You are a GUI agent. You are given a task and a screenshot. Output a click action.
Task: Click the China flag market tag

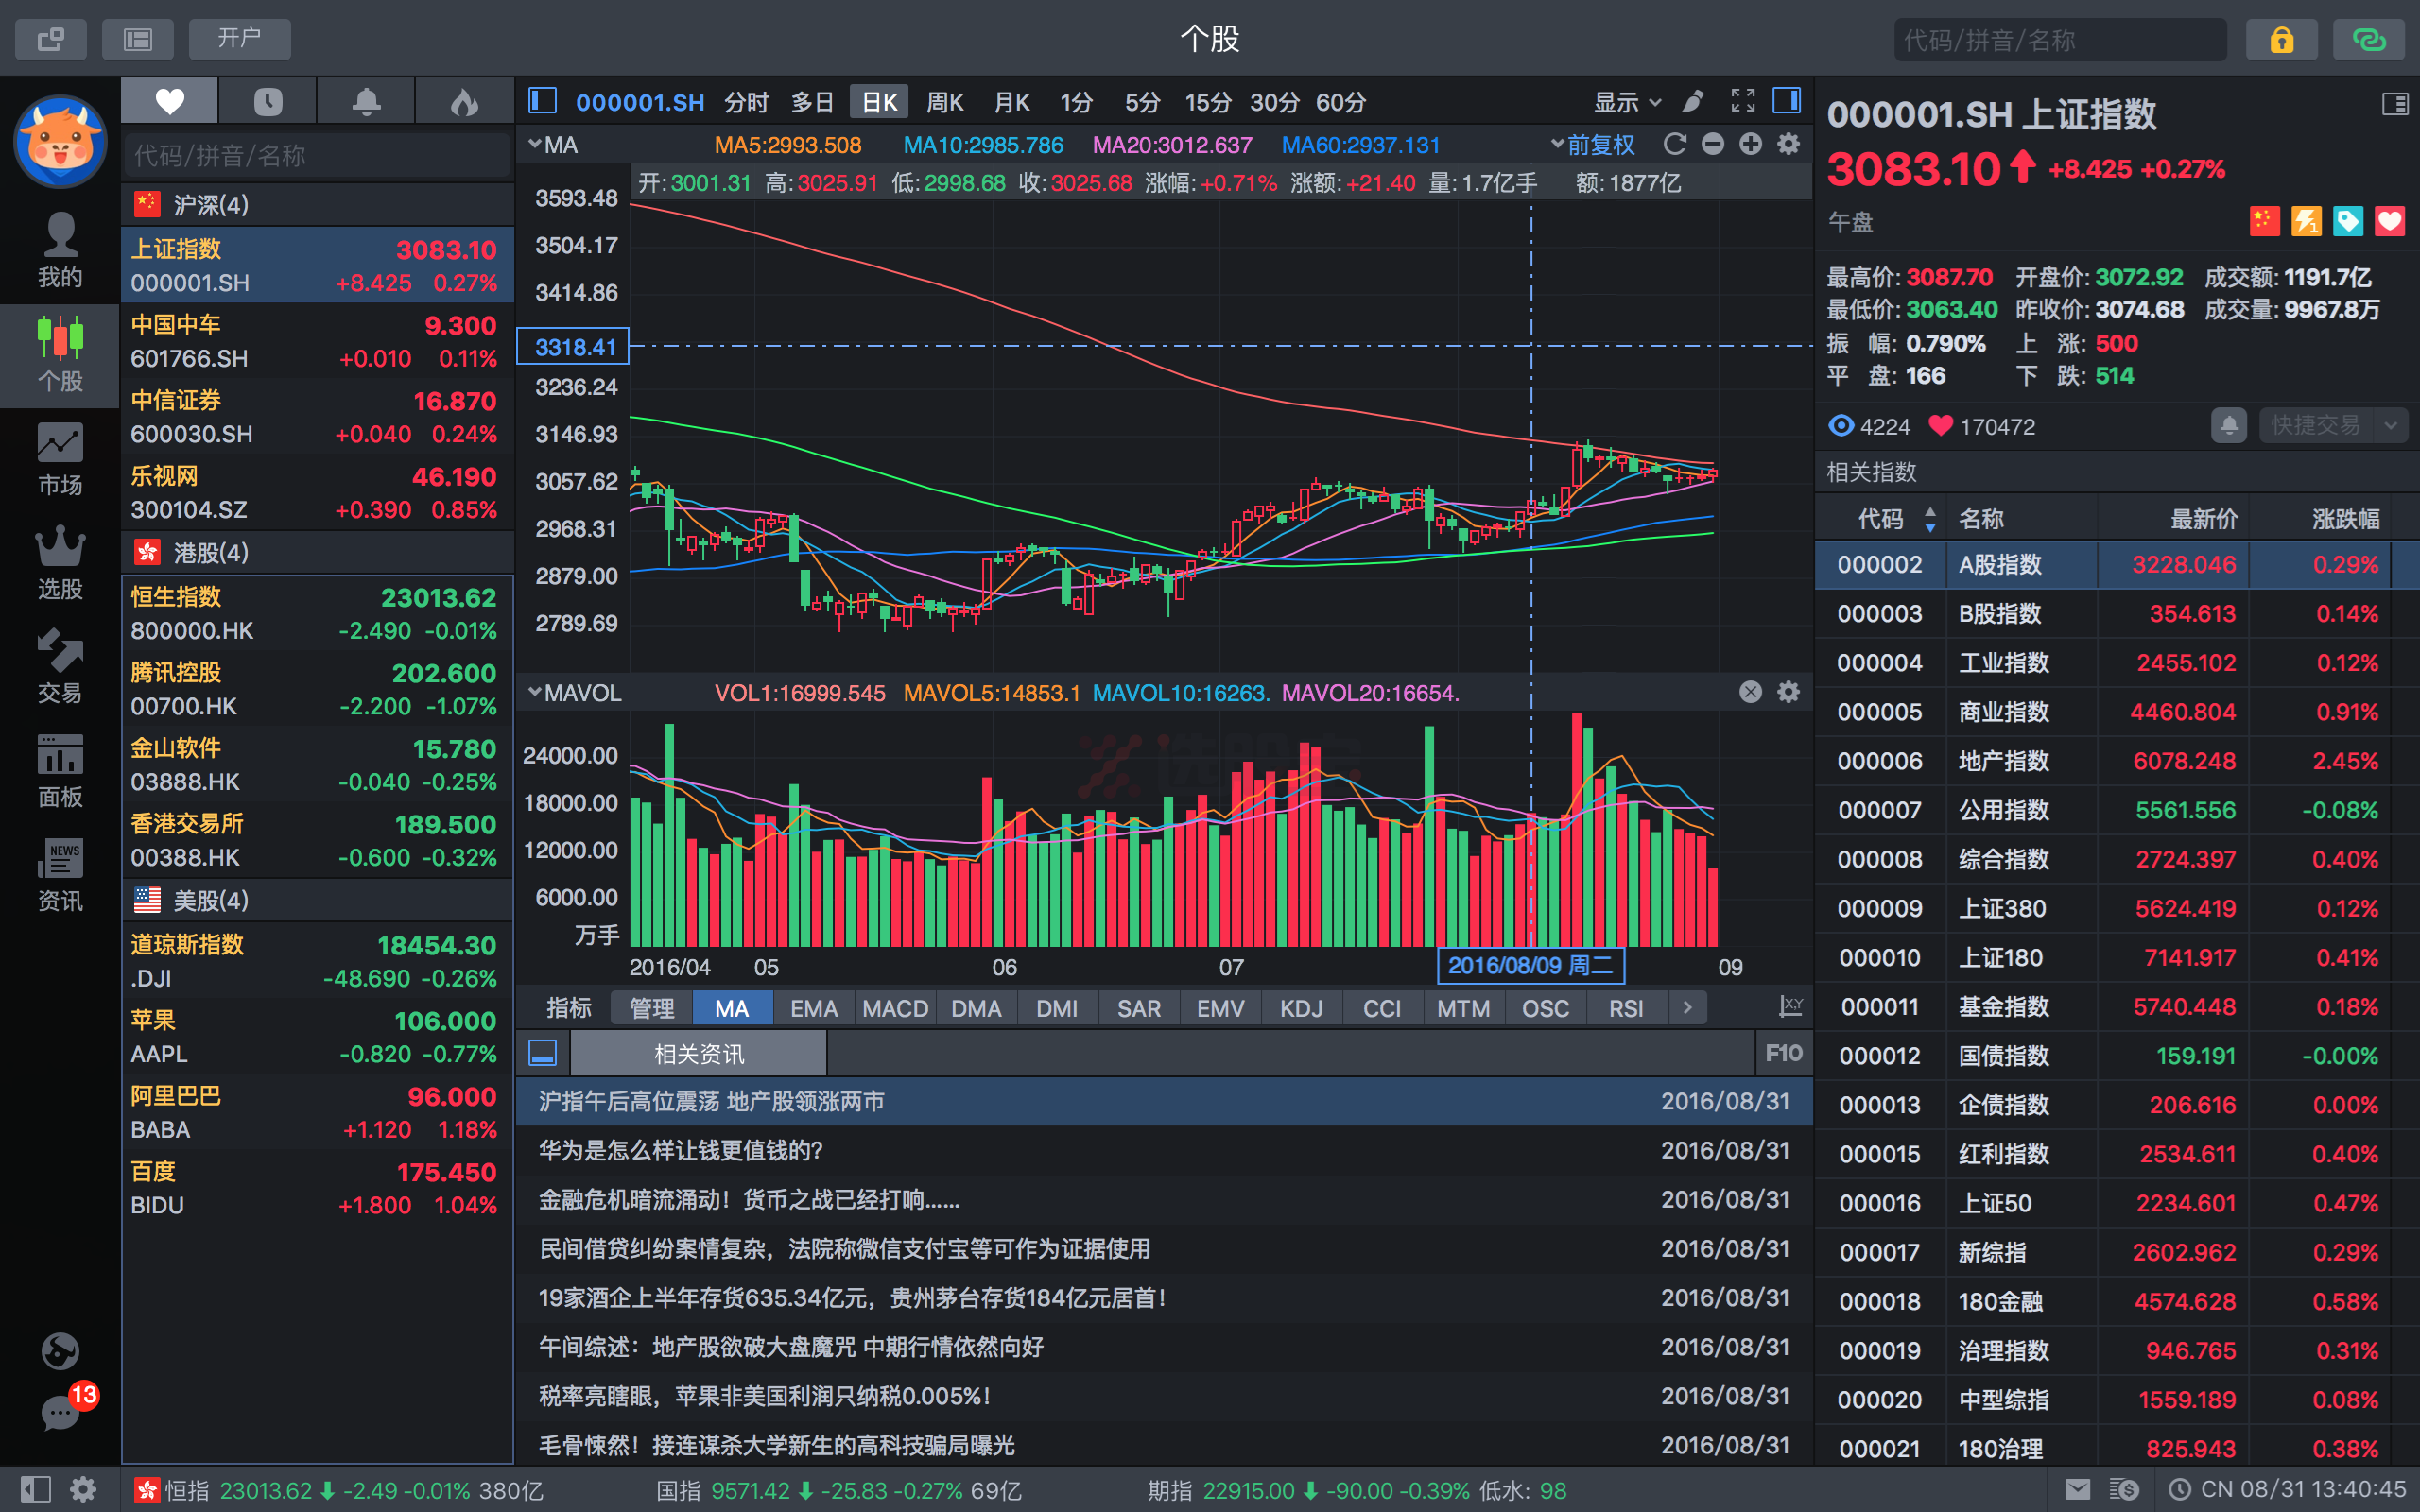coord(2264,221)
